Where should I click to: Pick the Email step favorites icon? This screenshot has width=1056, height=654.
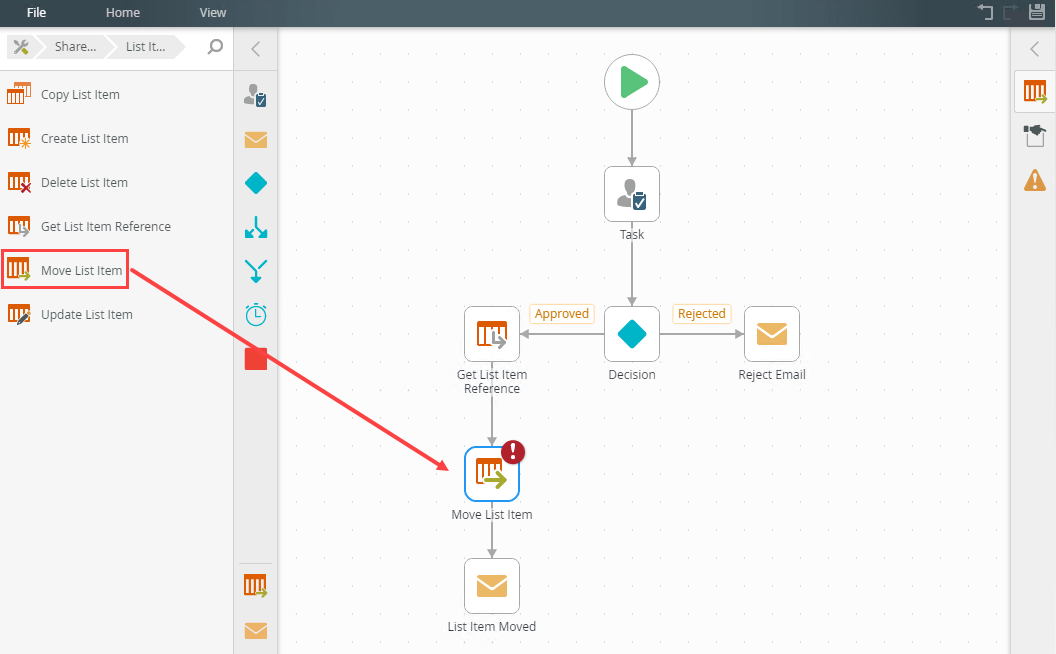pos(256,139)
